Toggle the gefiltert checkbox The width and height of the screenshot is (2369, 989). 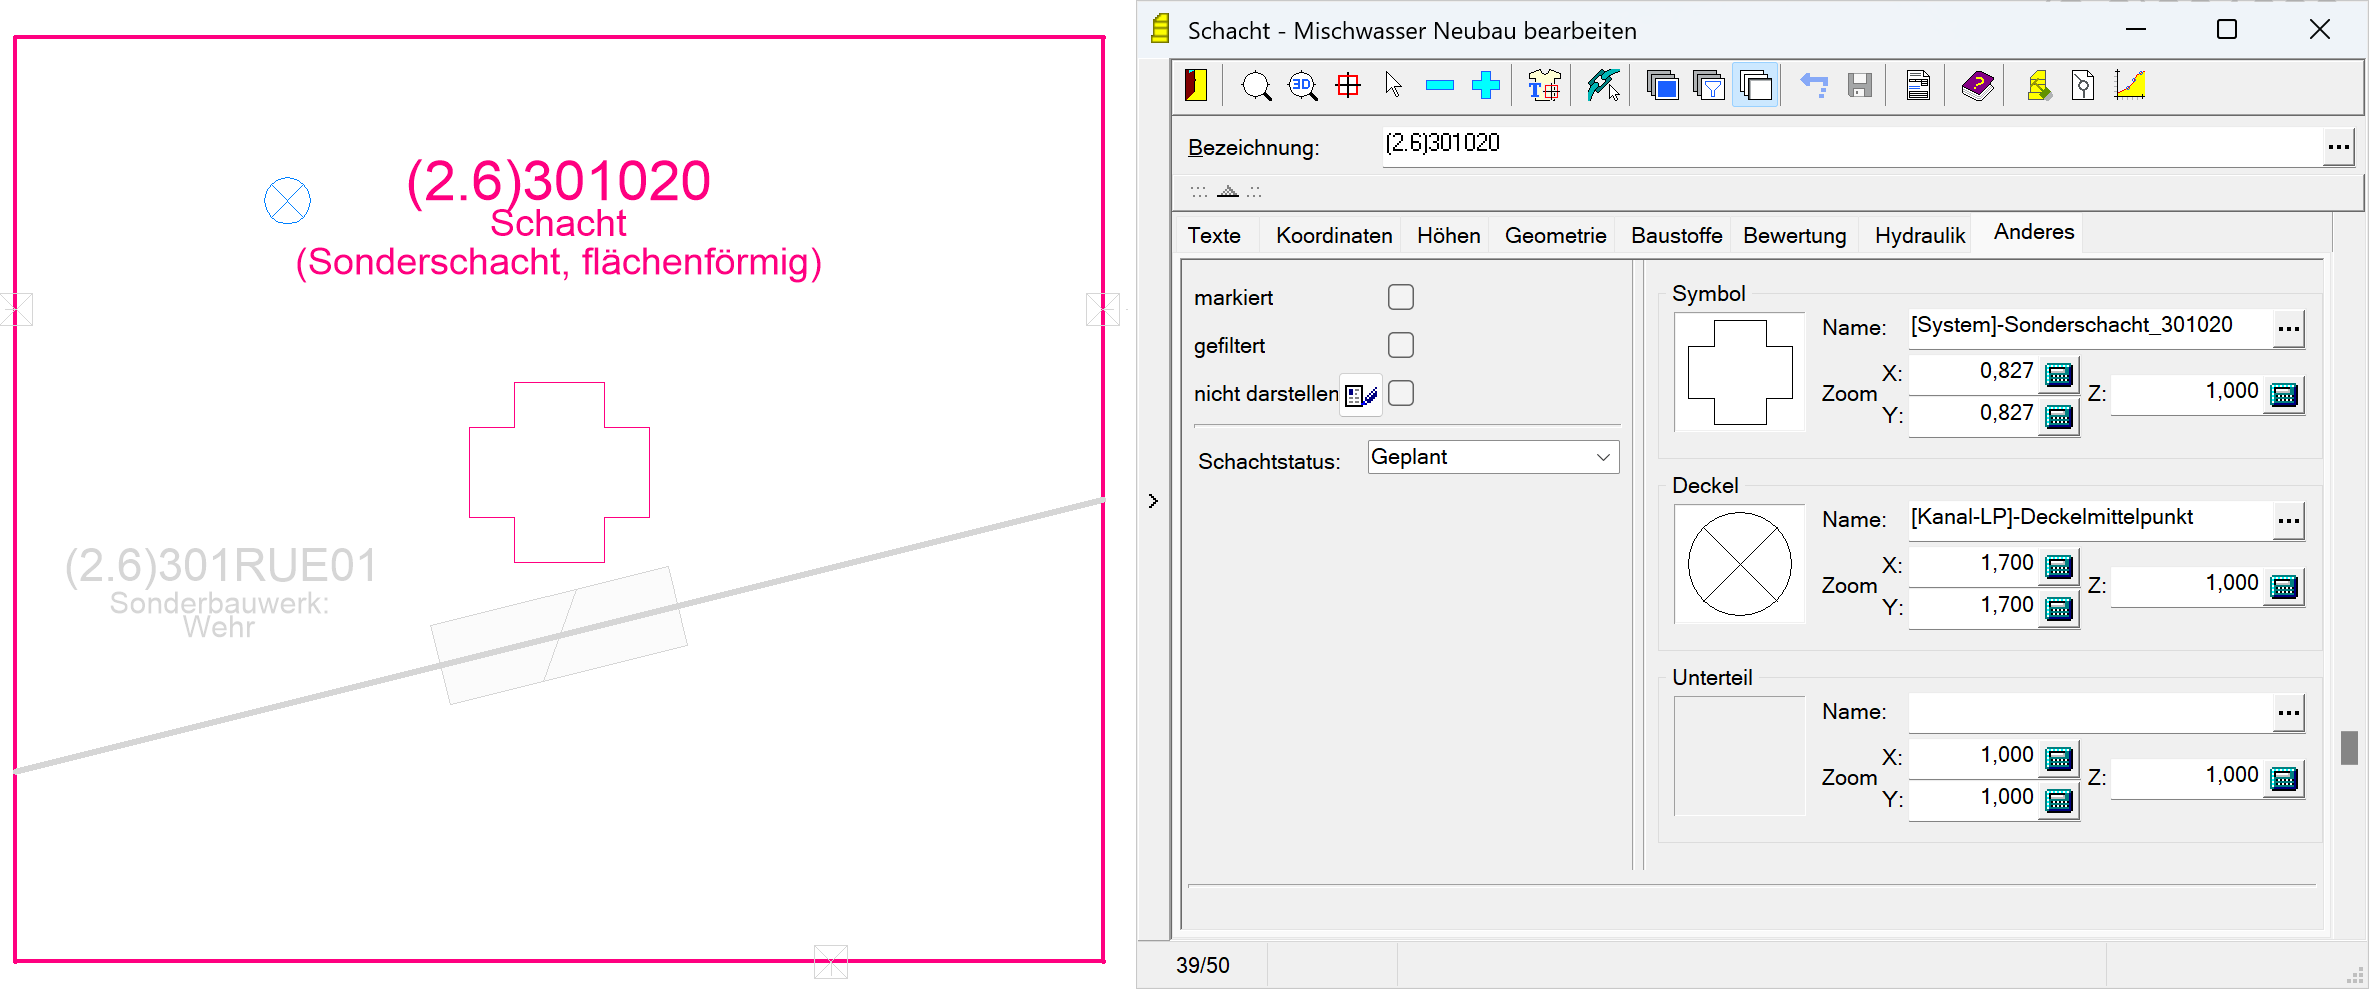coord(1400,345)
